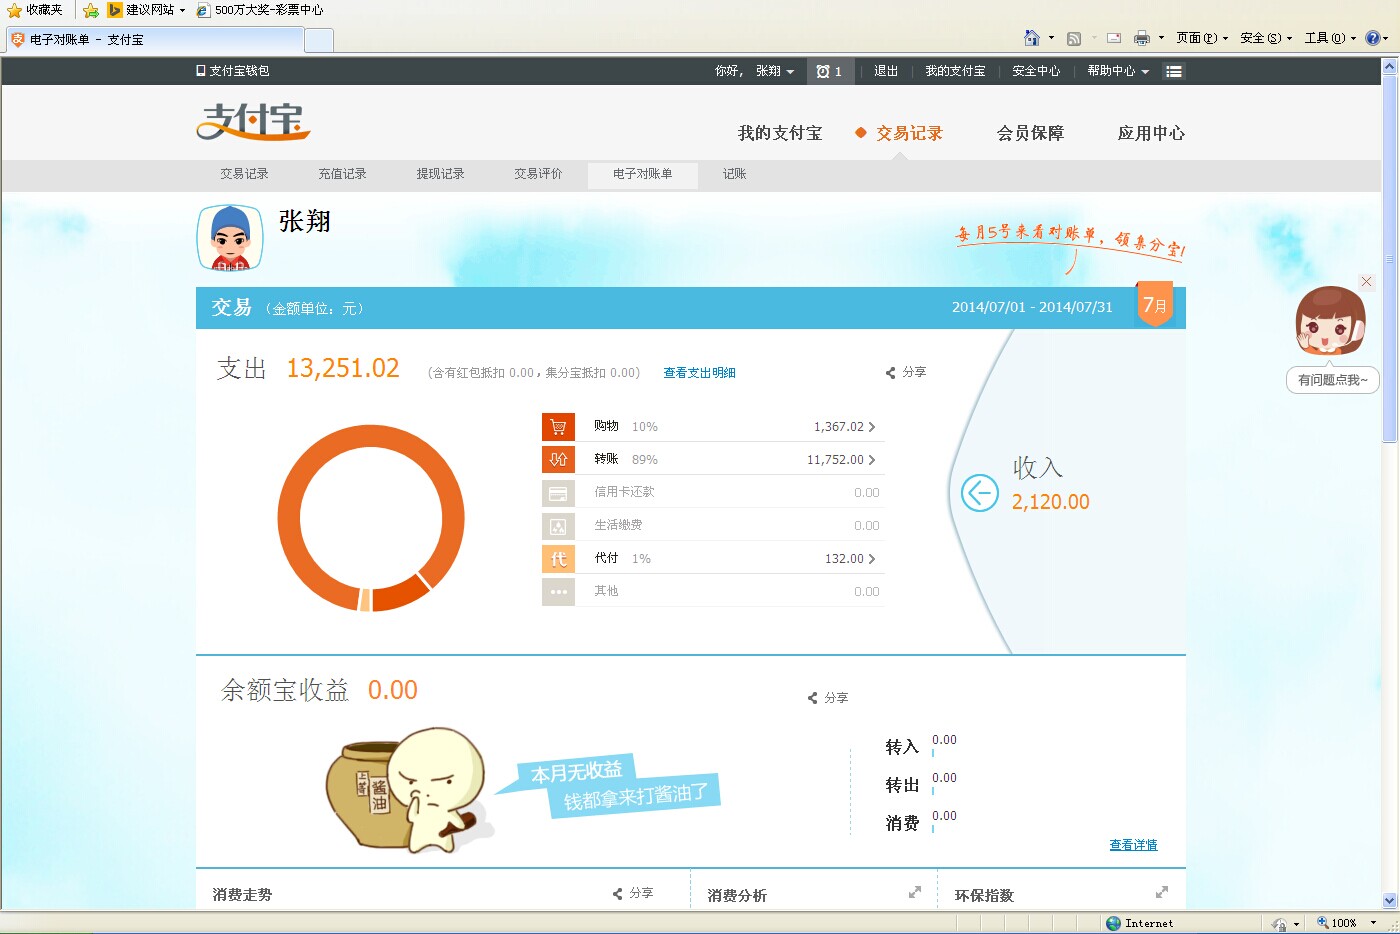Share the 消费走势 section
The image size is (1400, 934).
633,893
